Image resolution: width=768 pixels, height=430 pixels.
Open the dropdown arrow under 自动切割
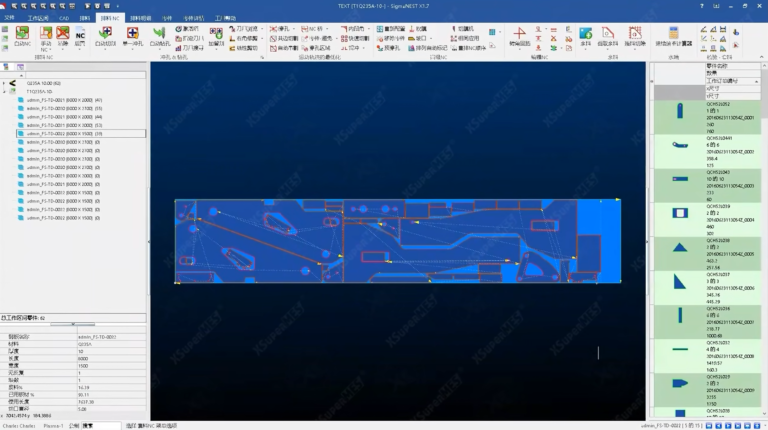105,49
